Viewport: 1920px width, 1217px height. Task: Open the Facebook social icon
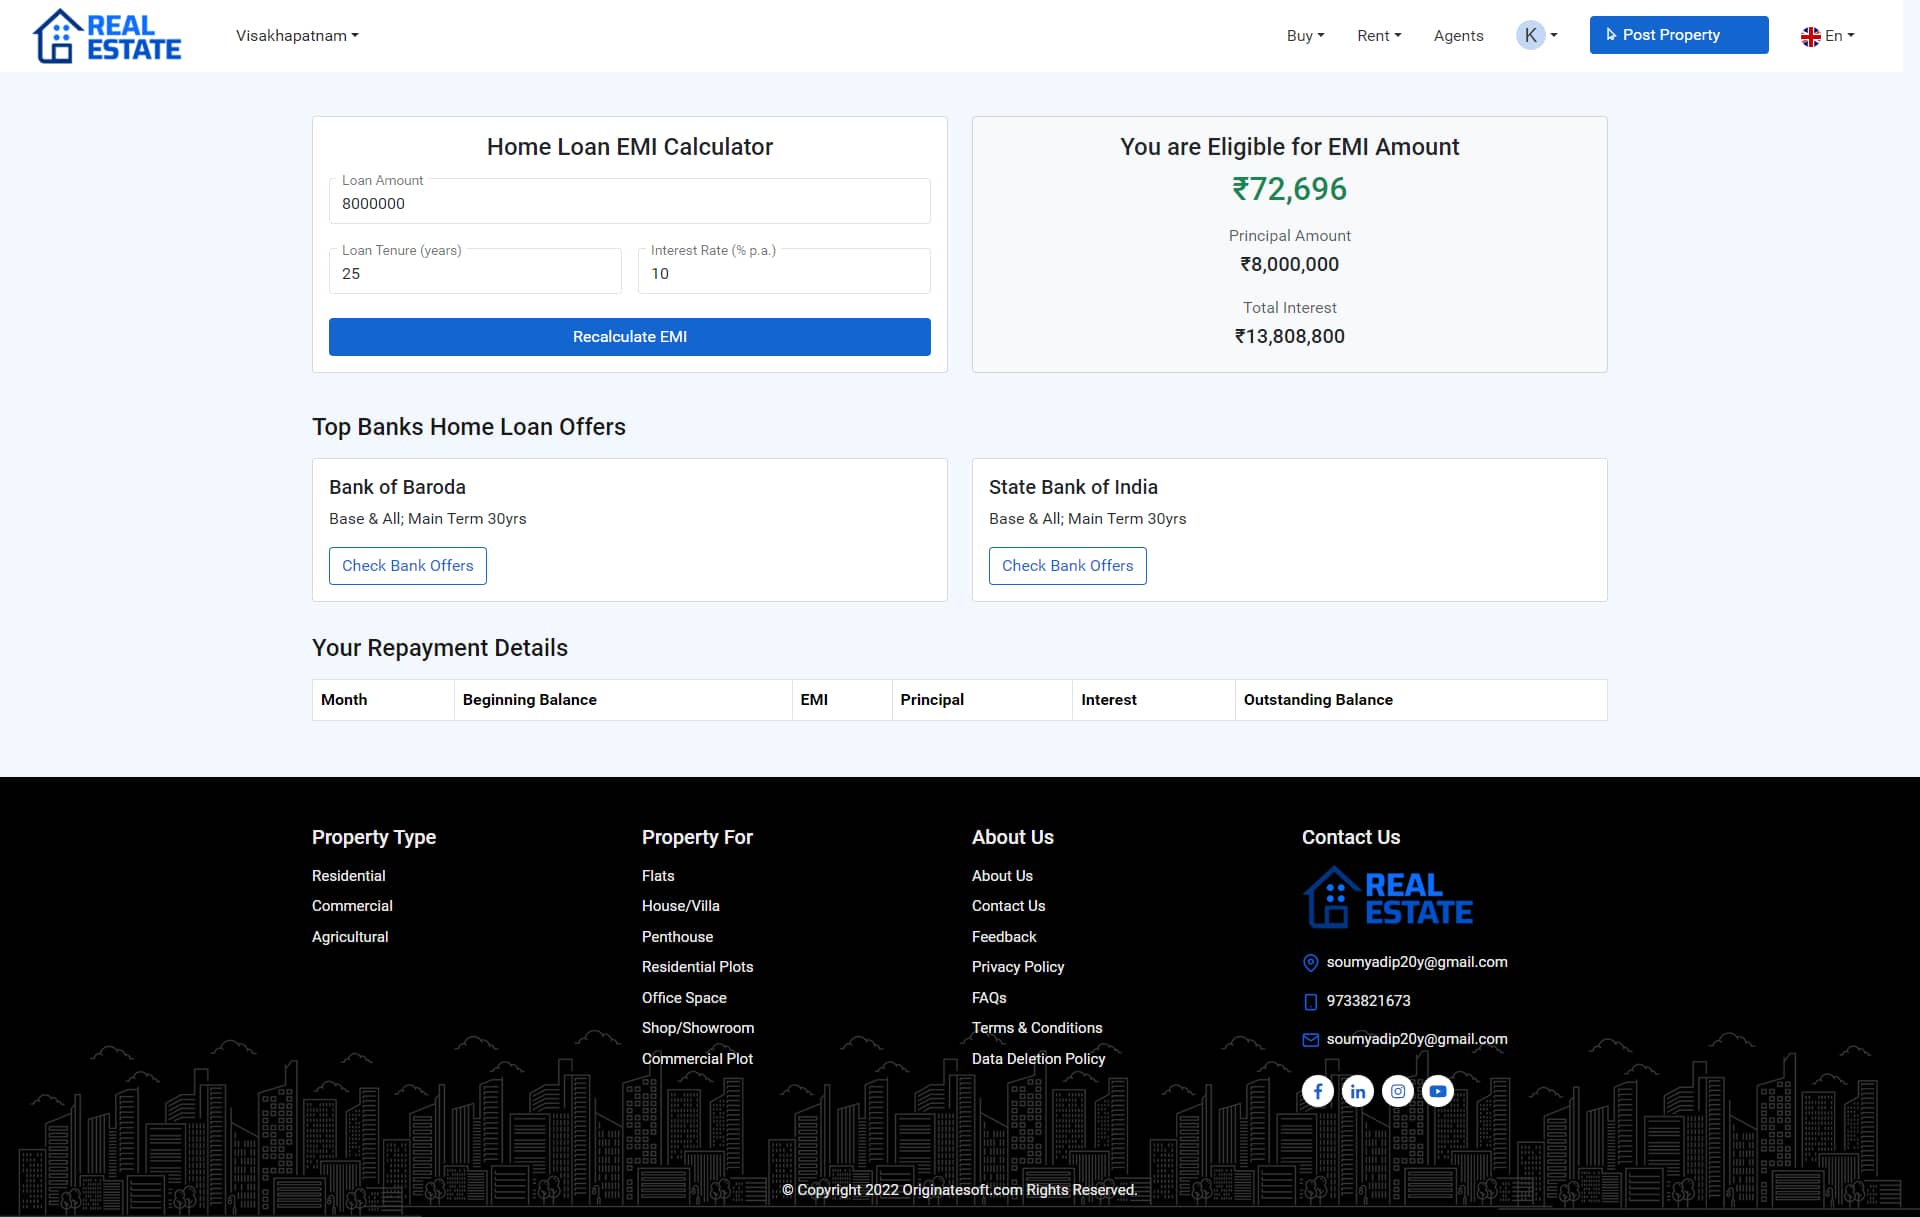click(1317, 1091)
